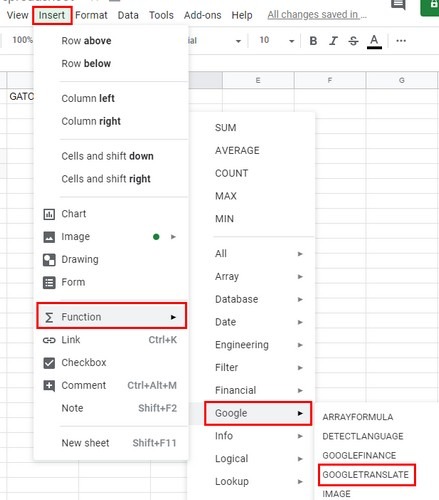Open the Format menu
The height and width of the screenshot is (500, 439).
point(91,15)
